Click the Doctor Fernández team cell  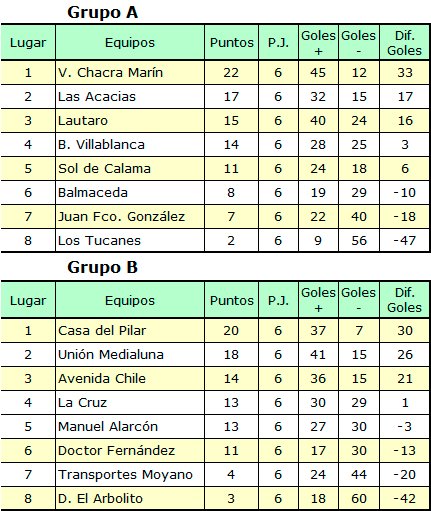point(130,450)
